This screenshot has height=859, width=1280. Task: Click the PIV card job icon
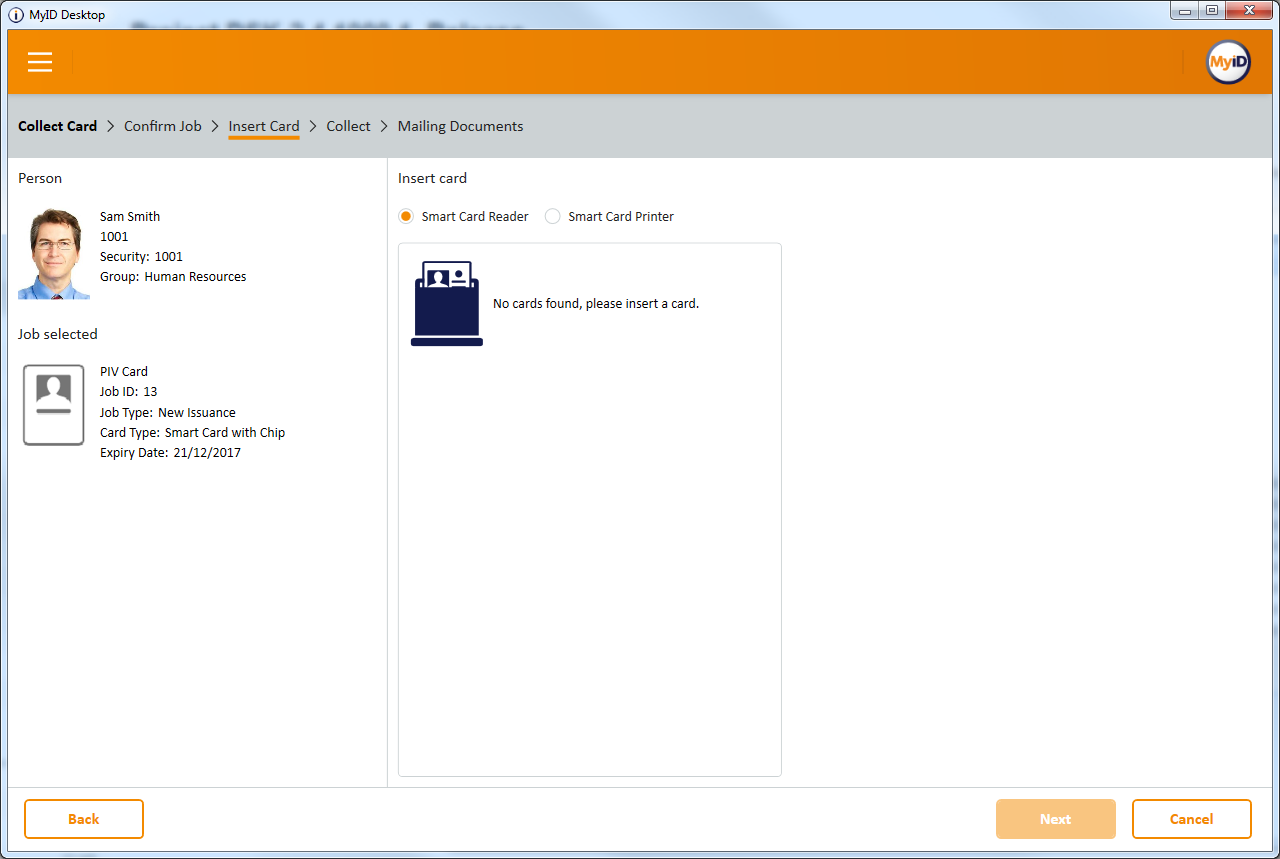click(53, 405)
